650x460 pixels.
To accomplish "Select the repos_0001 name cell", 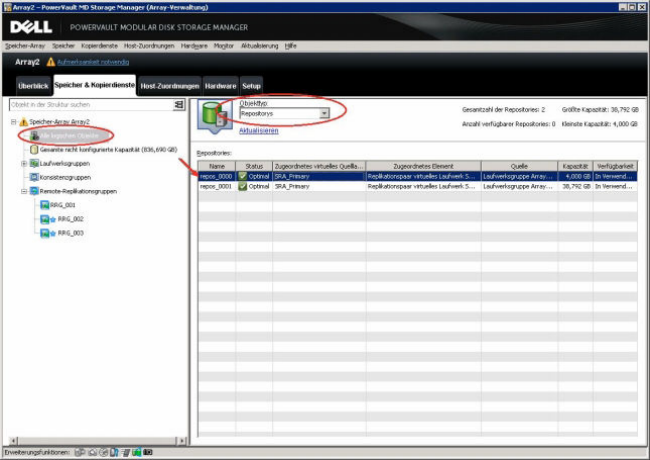I will coord(217,186).
